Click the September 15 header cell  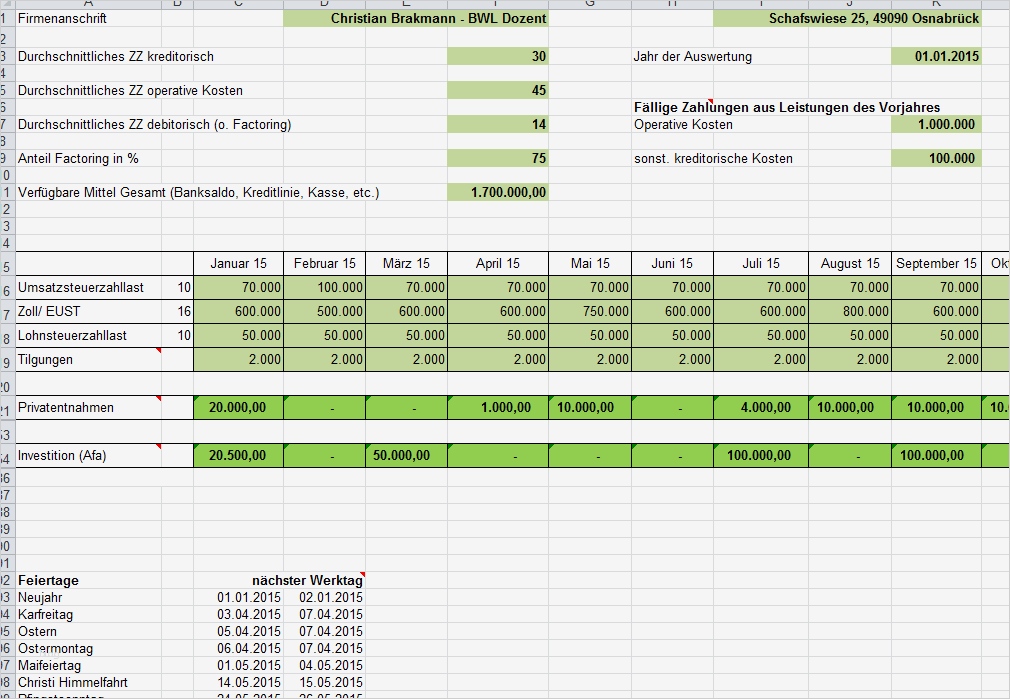point(936,263)
